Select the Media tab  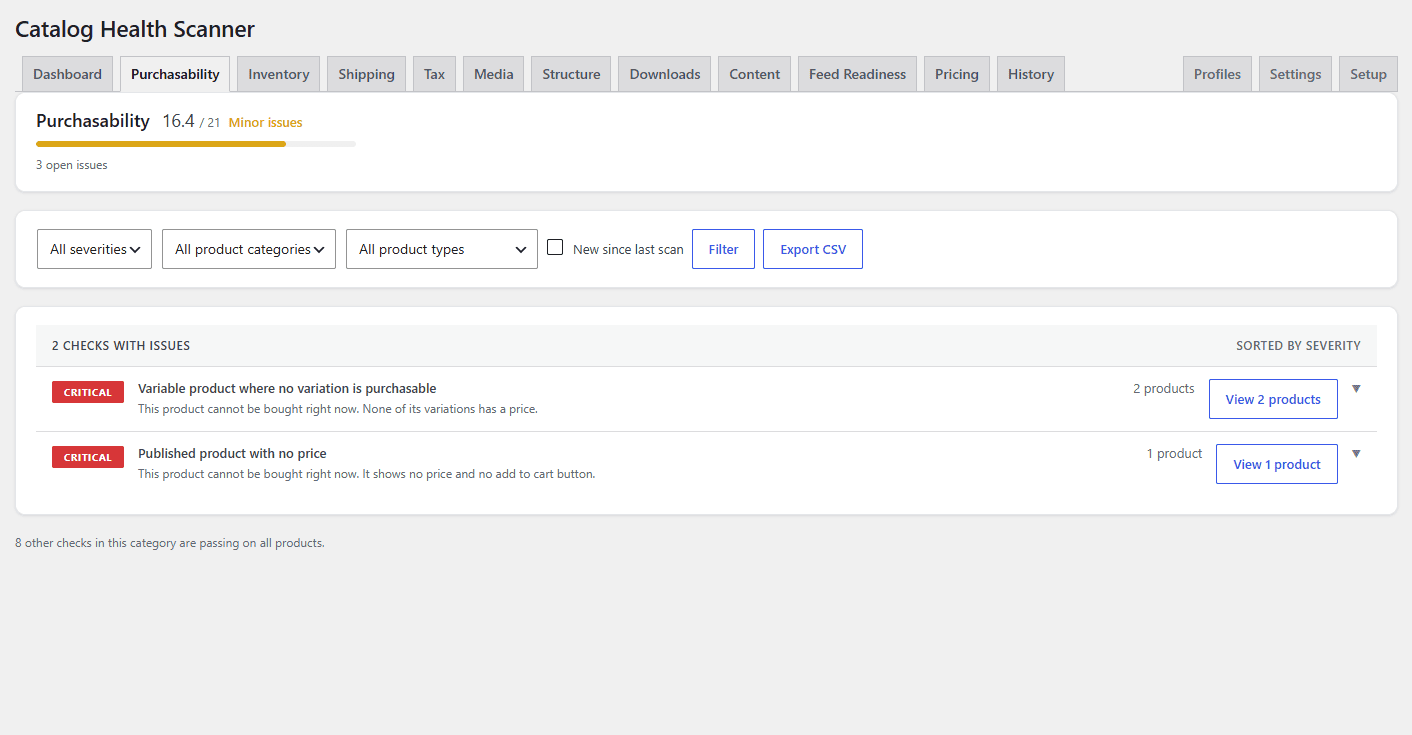point(493,74)
